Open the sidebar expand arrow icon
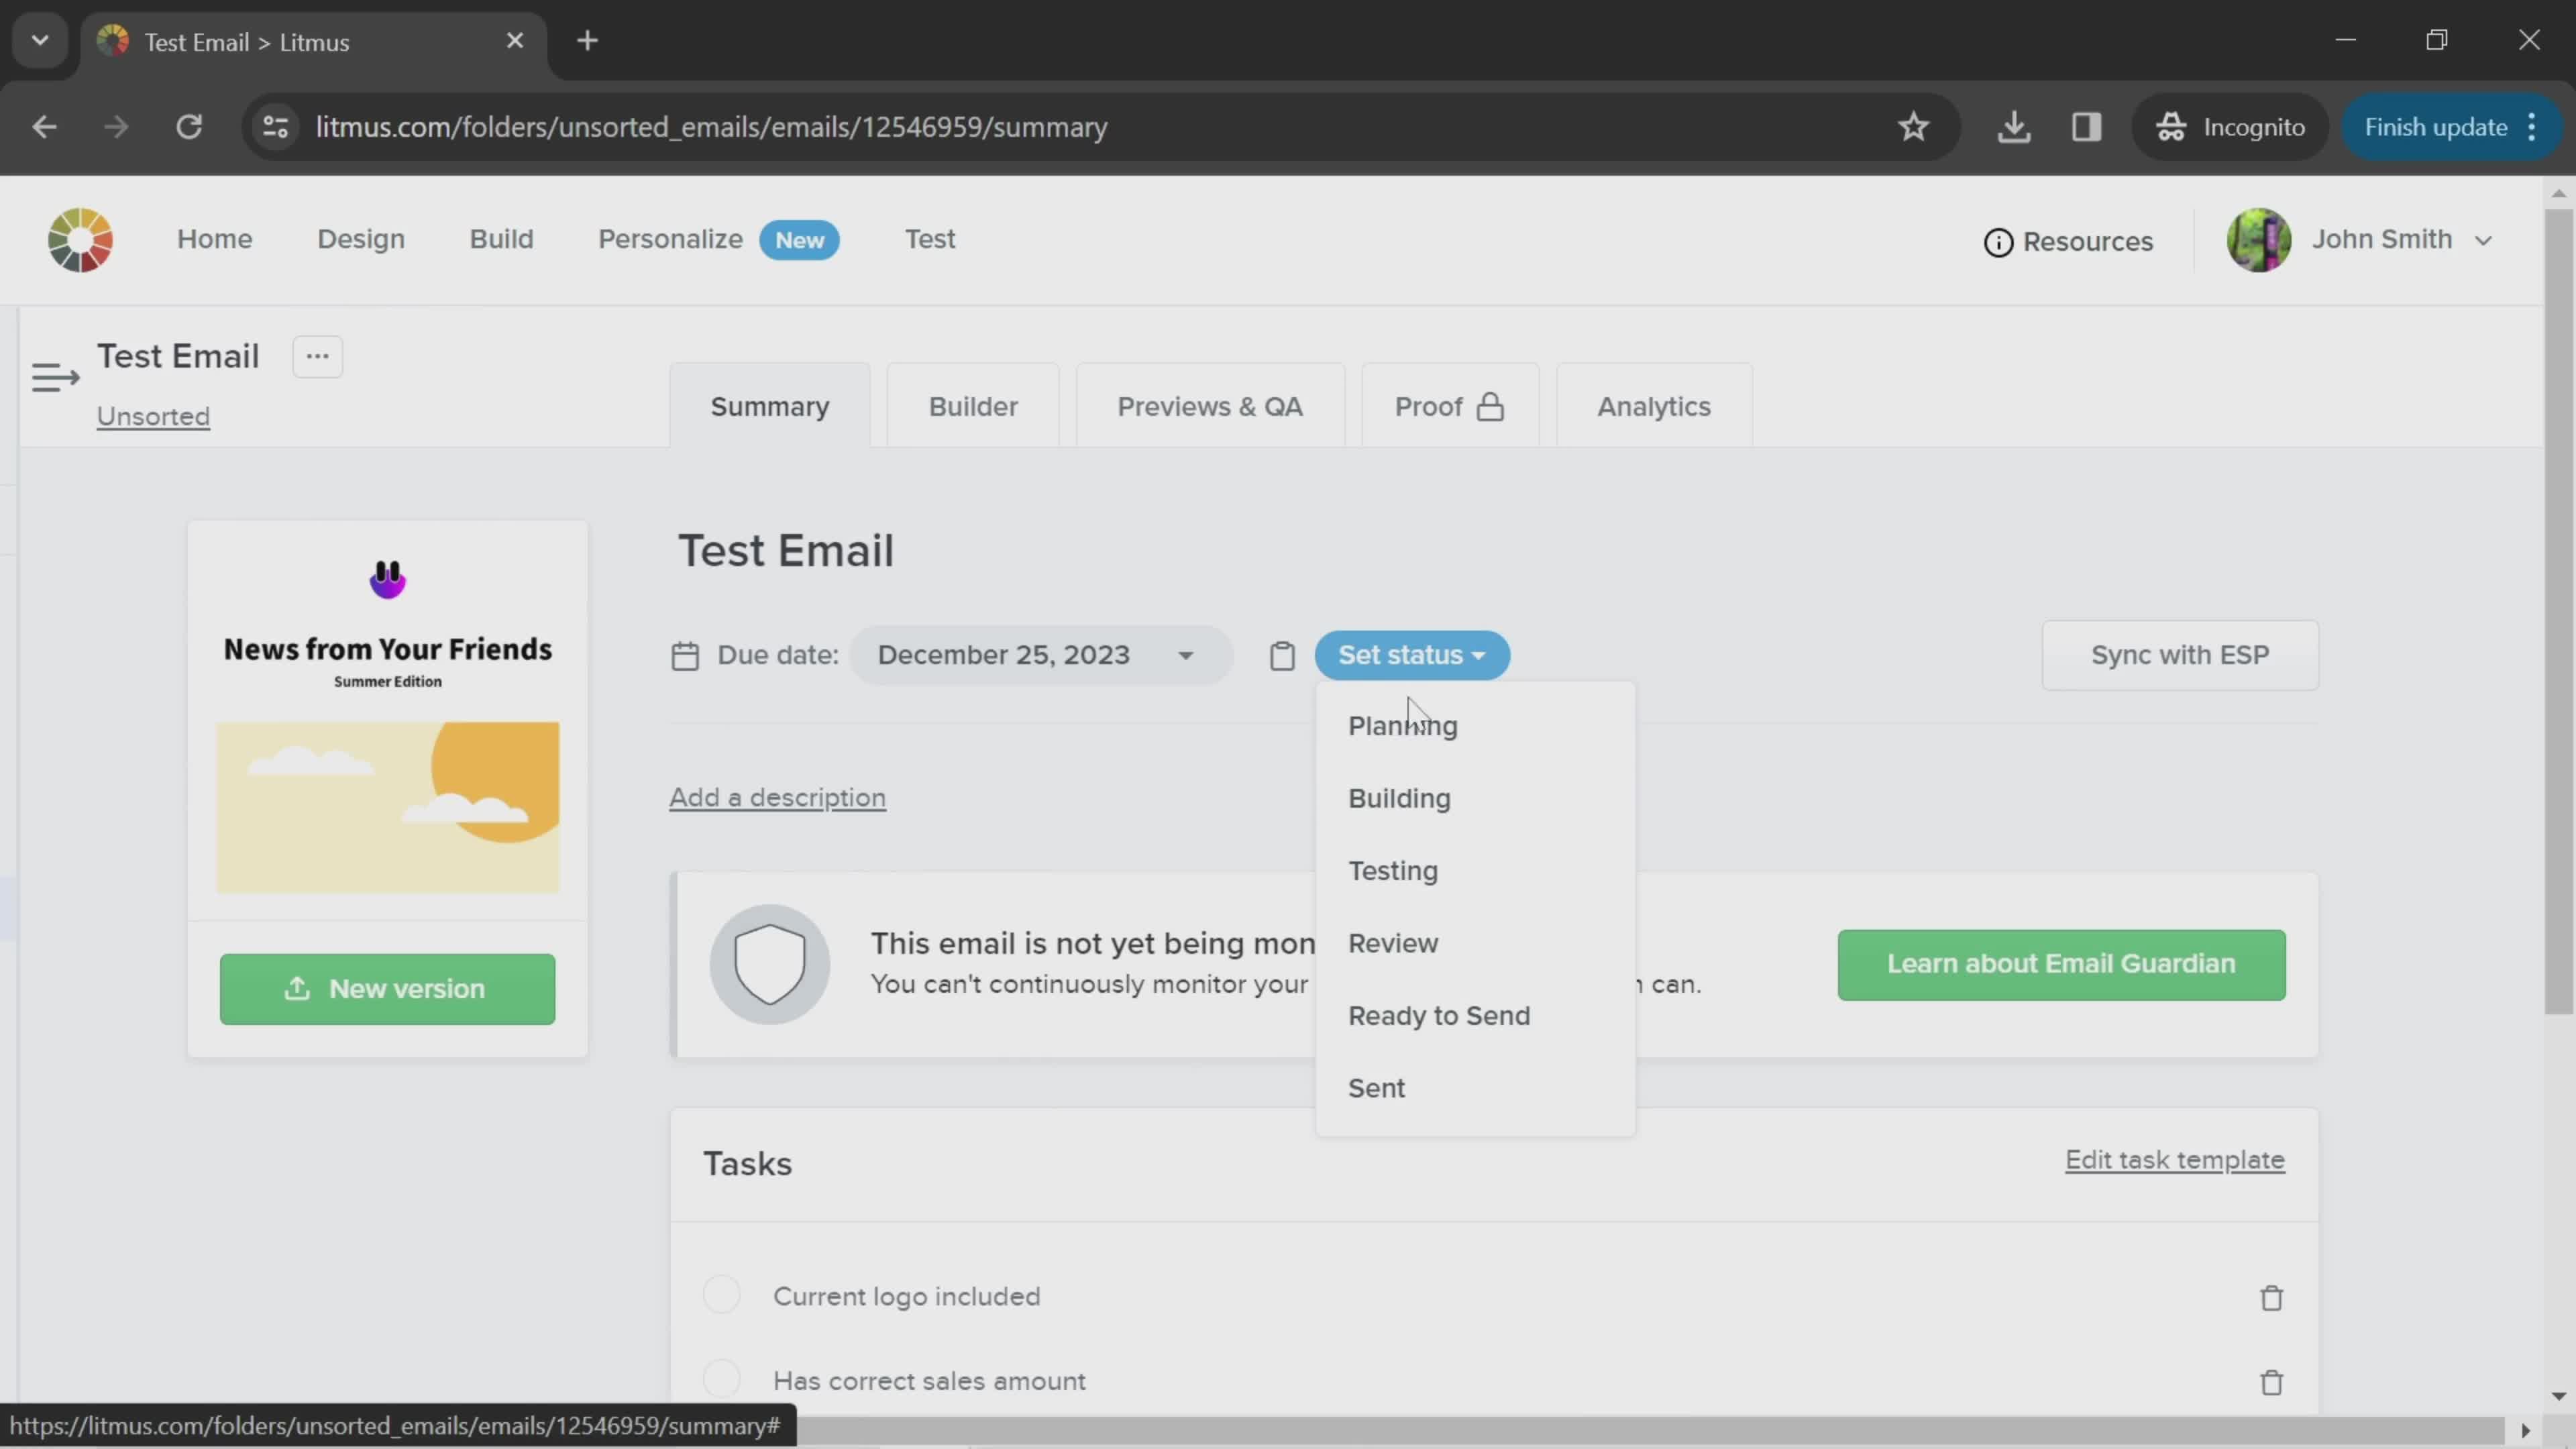Image resolution: width=2576 pixels, height=1449 pixels. coord(55,378)
